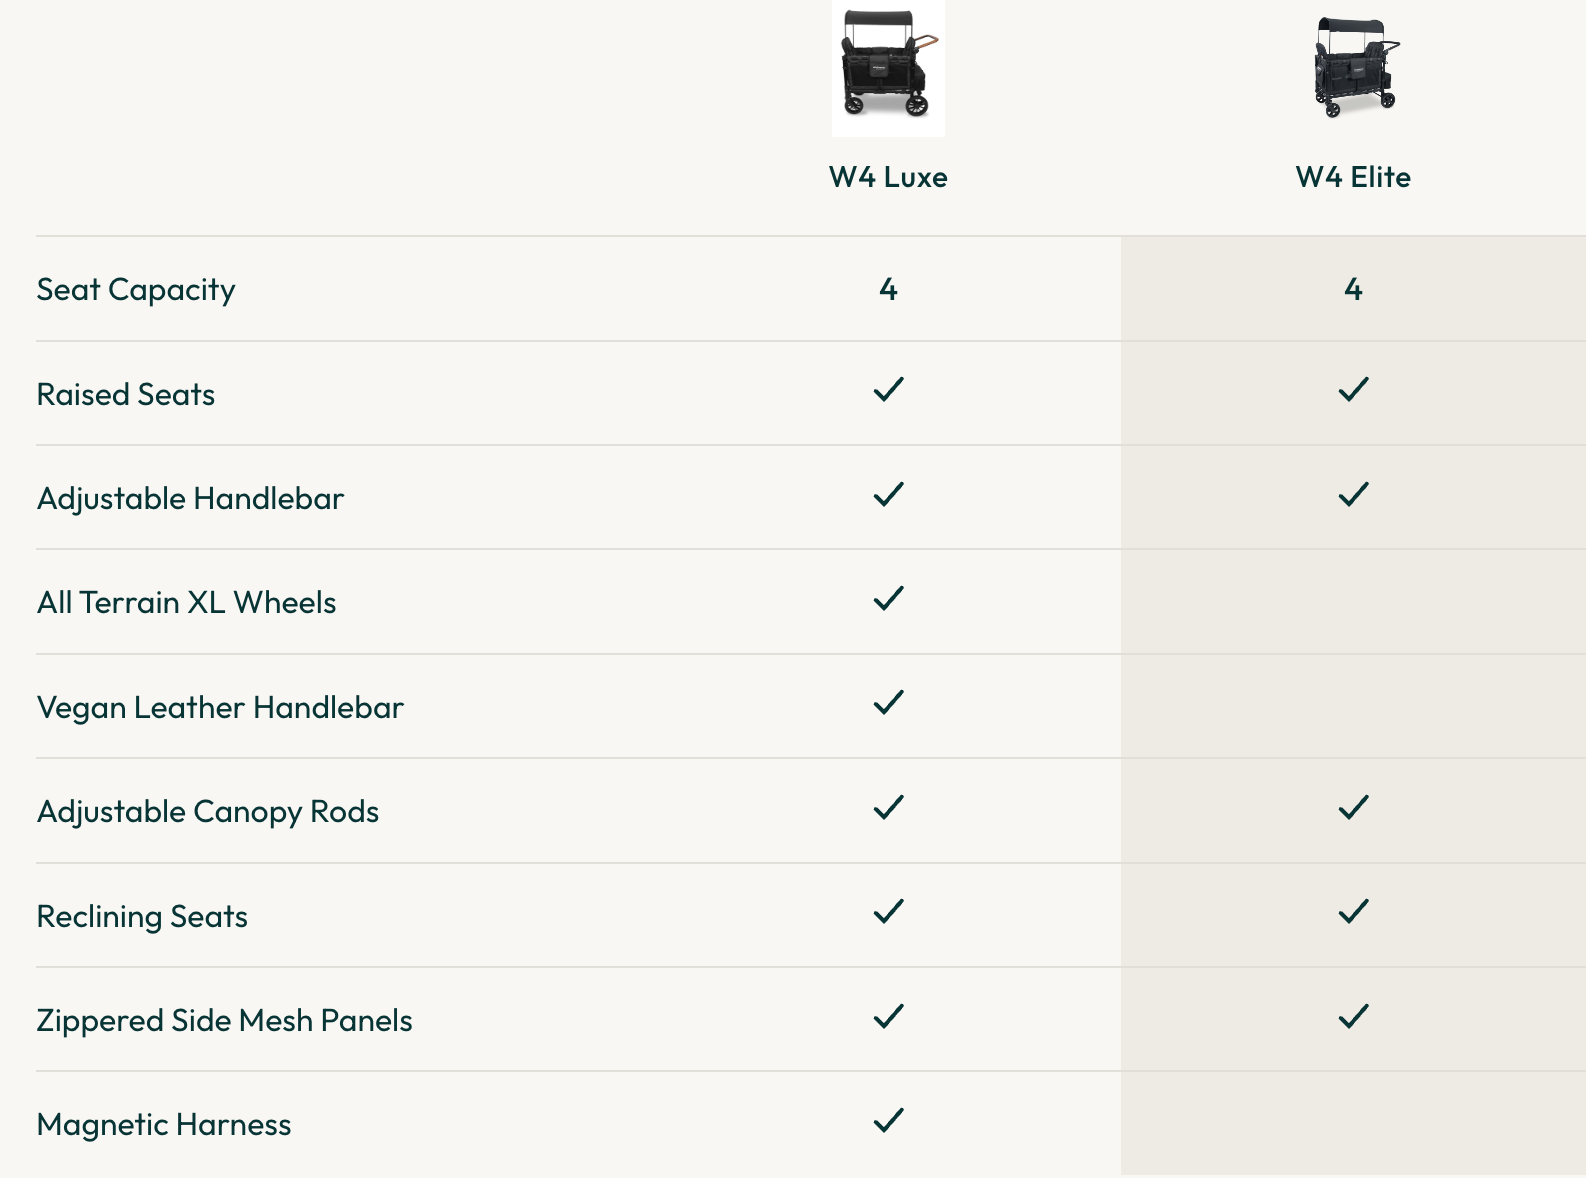This screenshot has width=1586, height=1178.
Task: Click W4 Elite Zippered Side Mesh Panels checkmark
Action: click(1353, 1017)
